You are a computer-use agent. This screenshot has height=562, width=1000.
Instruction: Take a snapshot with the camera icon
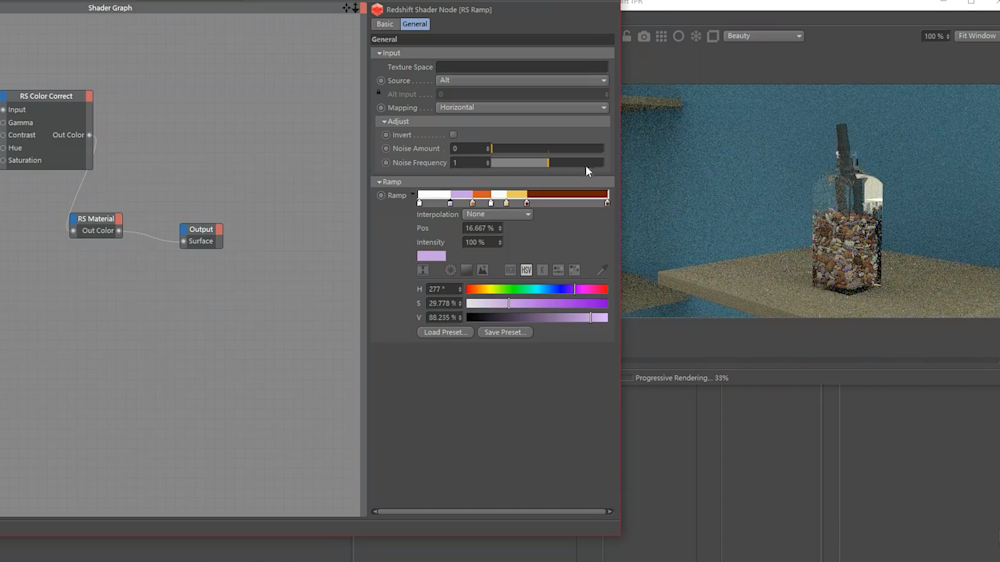tap(644, 36)
